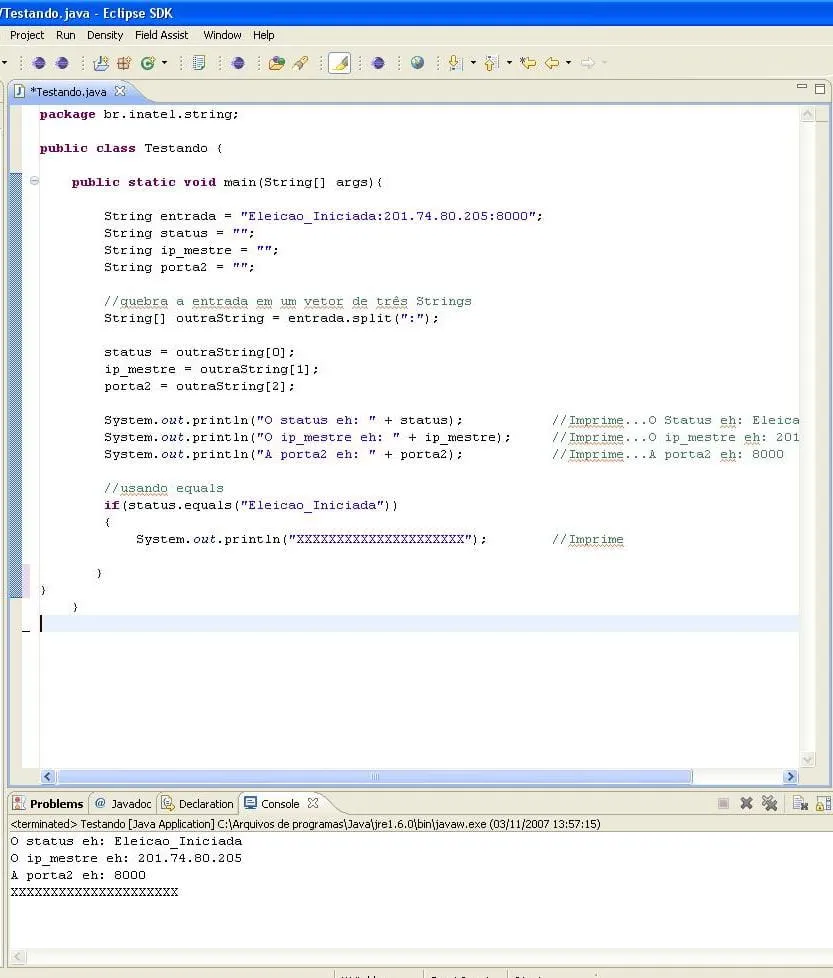The height and width of the screenshot is (978, 833).
Task: Click the yellow Back navigation arrow
Action: tap(550, 63)
